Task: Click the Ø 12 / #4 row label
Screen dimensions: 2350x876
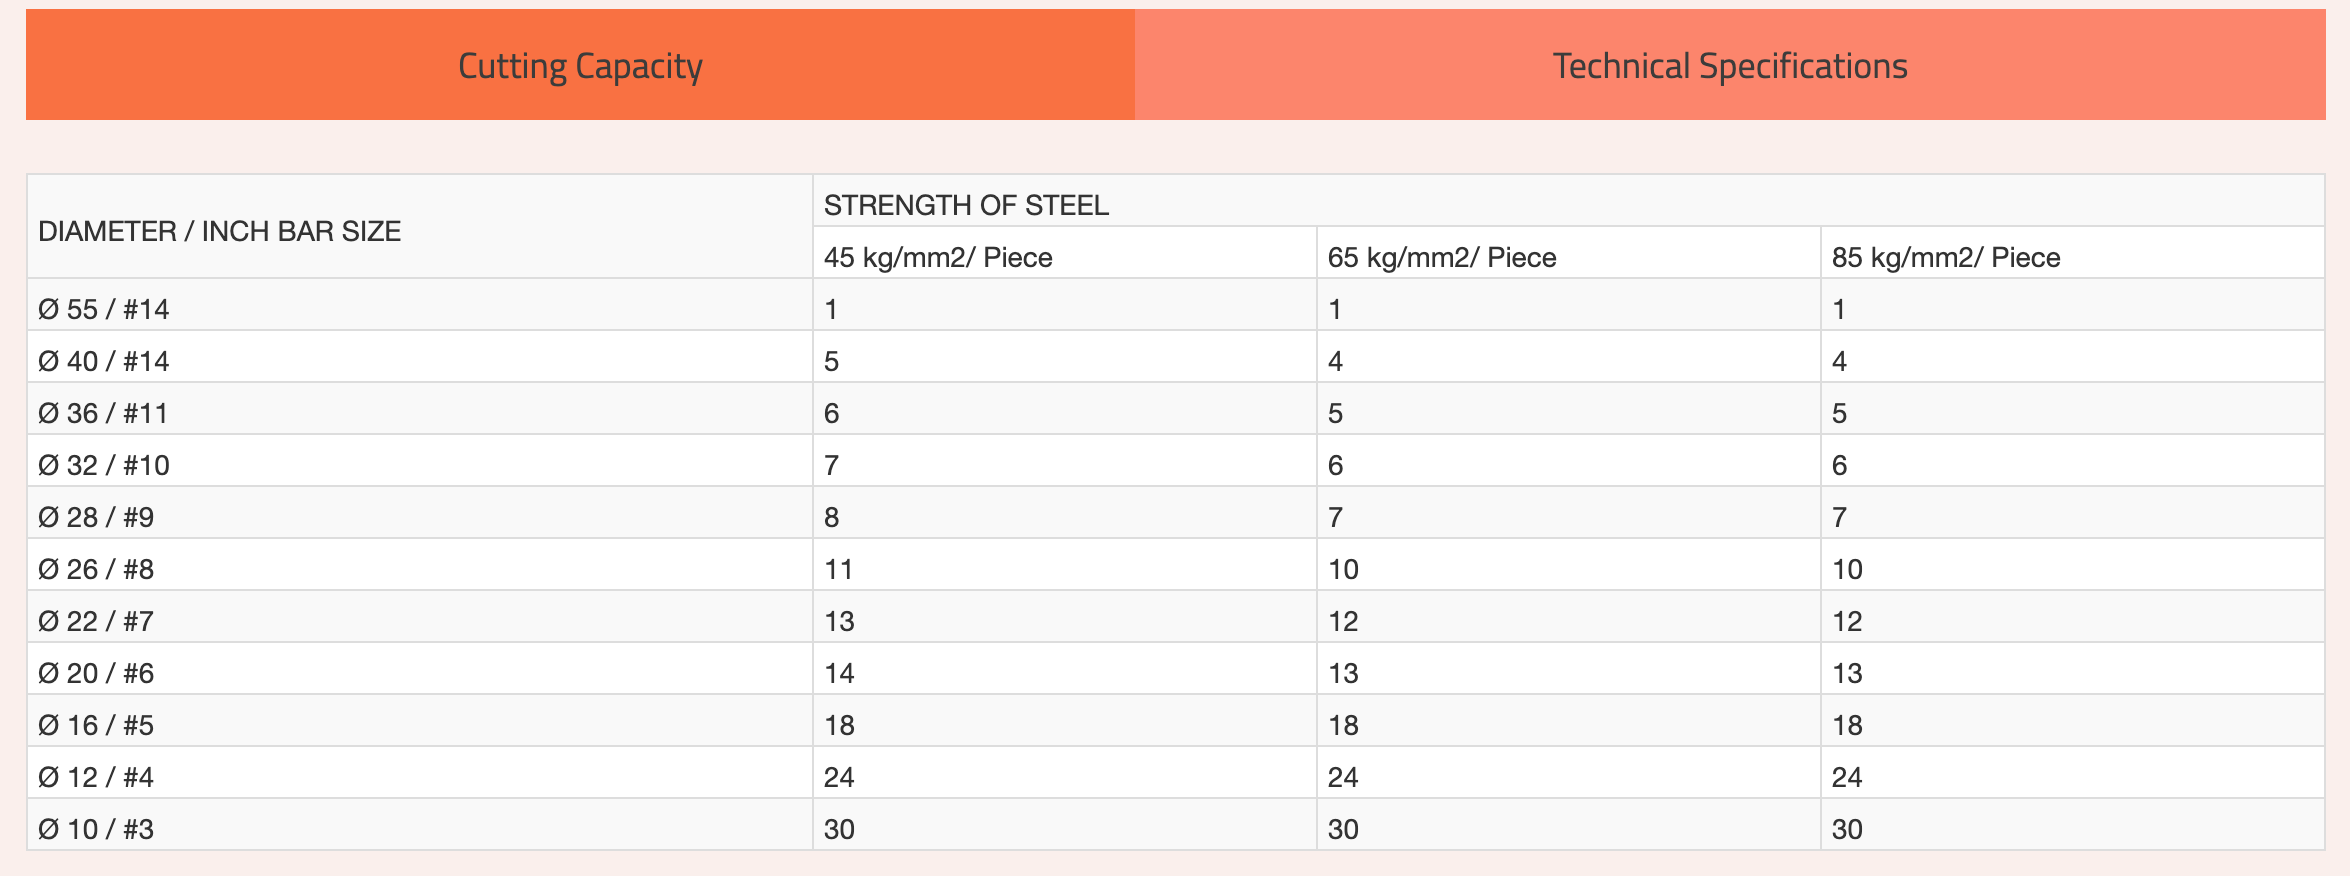Action: (96, 777)
